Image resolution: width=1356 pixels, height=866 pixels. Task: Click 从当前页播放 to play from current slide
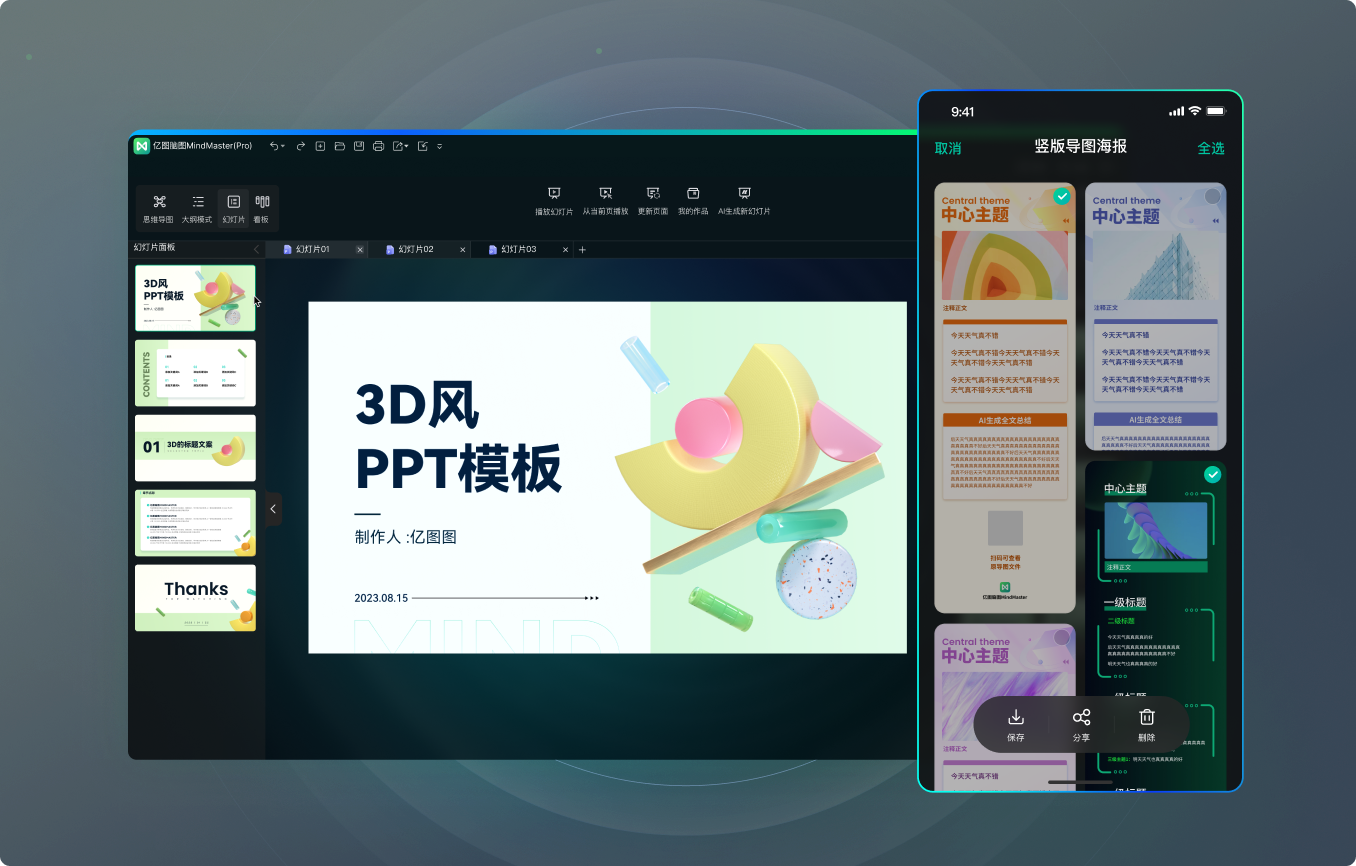[605, 201]
